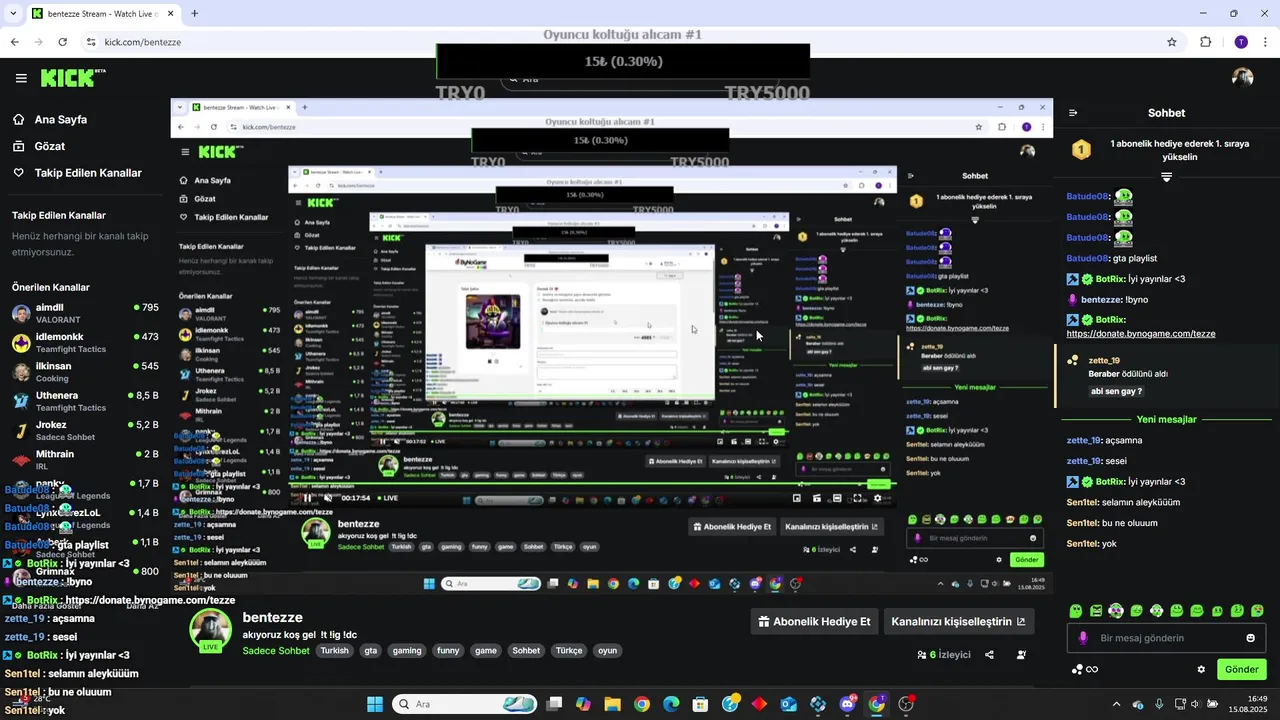Open the Chrome profile avatar
The image size is (1280, 720).
1241,42
